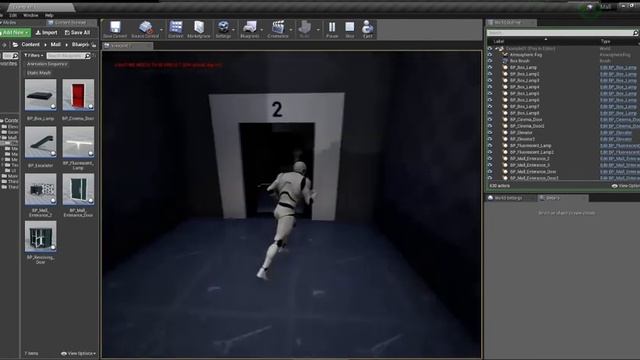Toggle visibility of BP_Elevator

490,133
